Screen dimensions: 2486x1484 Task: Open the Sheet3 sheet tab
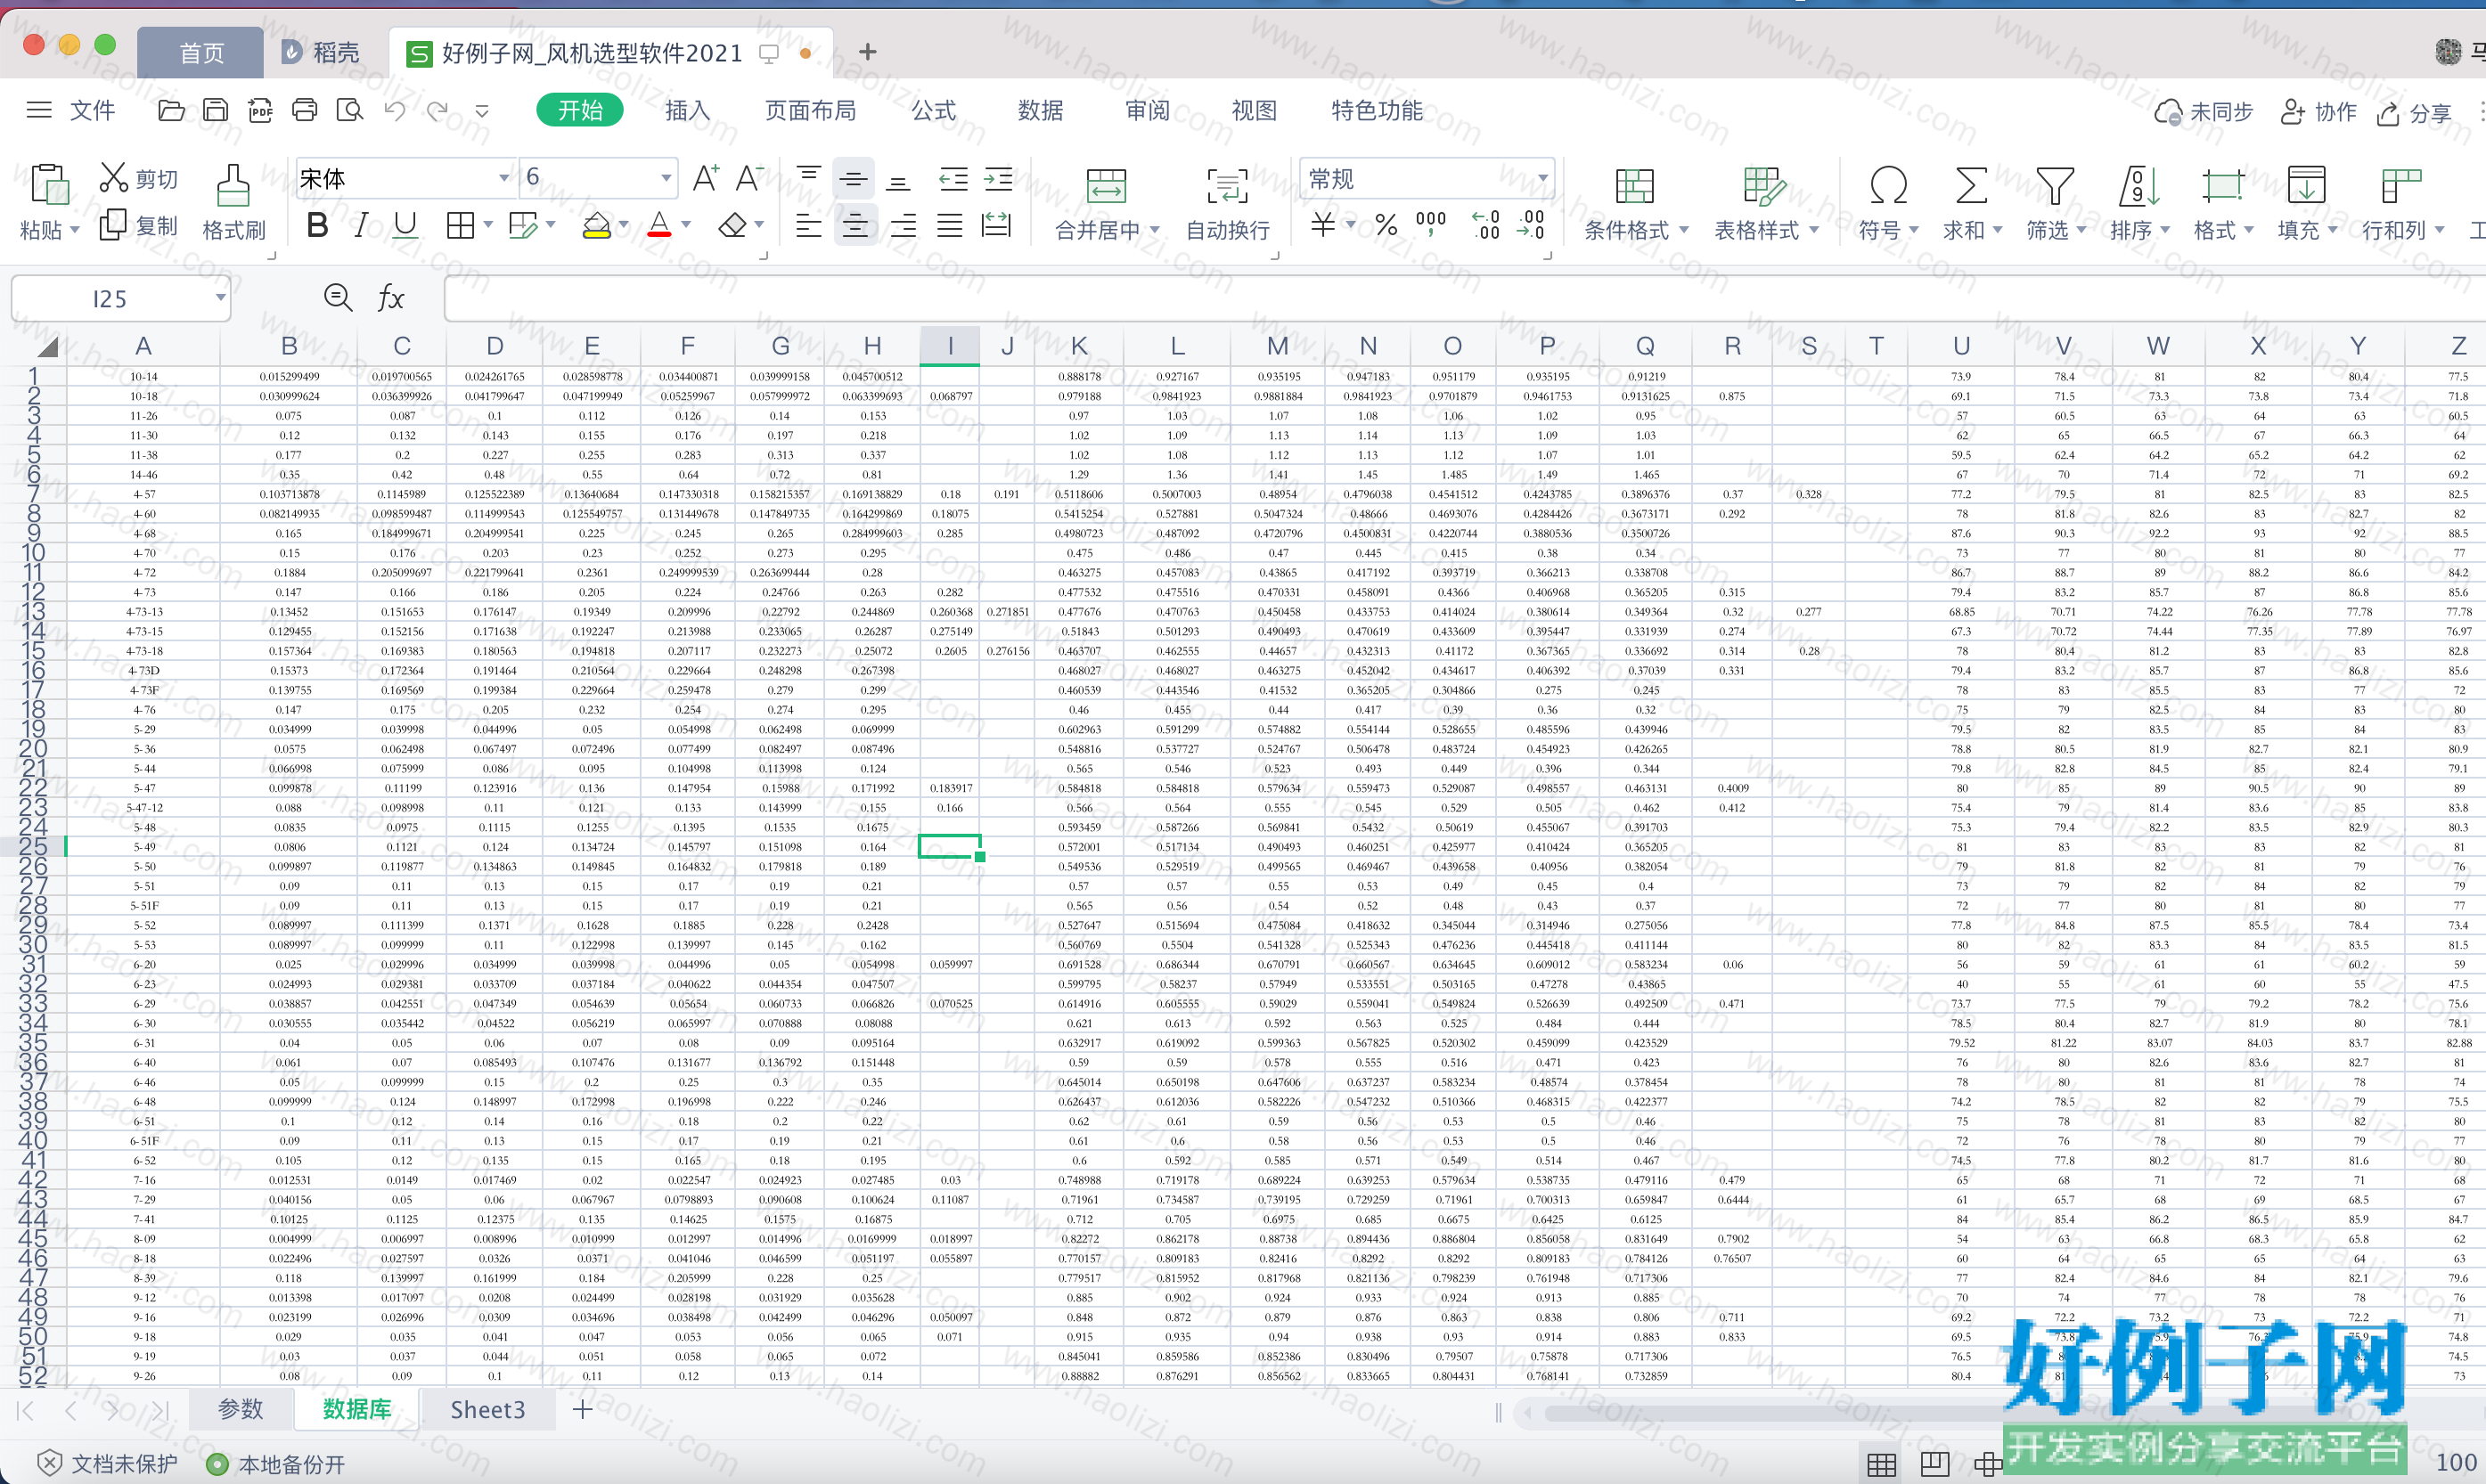tap(487, 1409)
